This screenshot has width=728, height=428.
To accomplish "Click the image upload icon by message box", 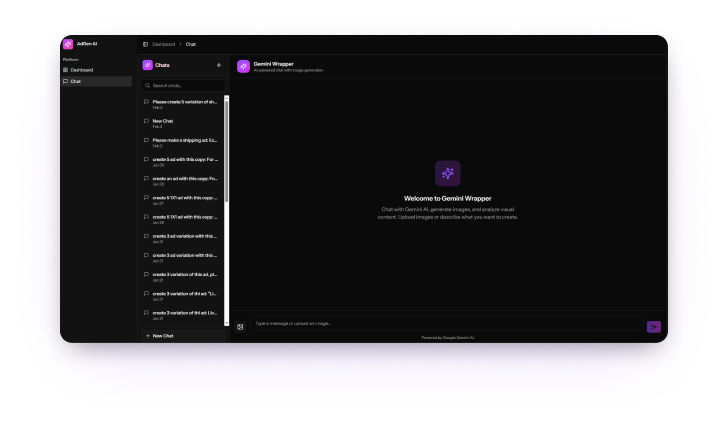I will [x=240, y=326].
